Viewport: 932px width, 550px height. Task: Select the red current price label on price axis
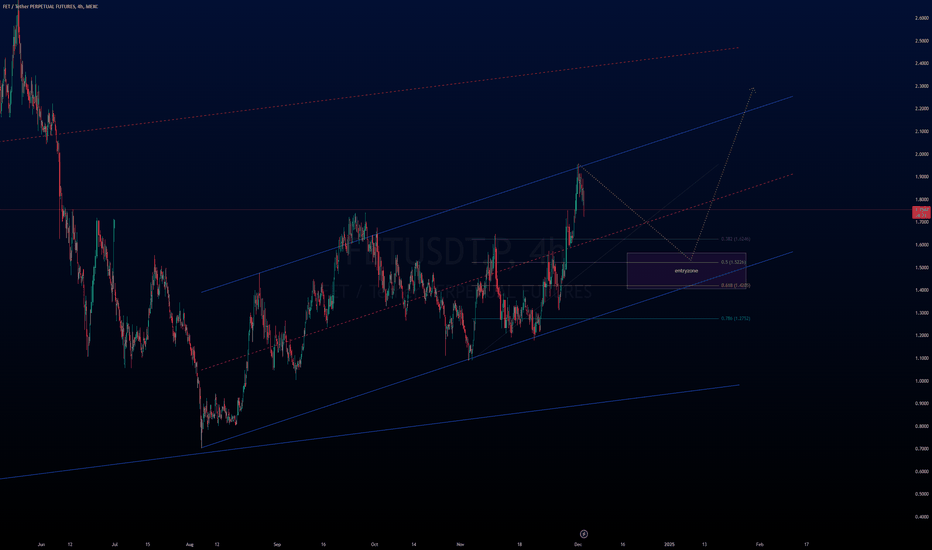pos(921,212)
